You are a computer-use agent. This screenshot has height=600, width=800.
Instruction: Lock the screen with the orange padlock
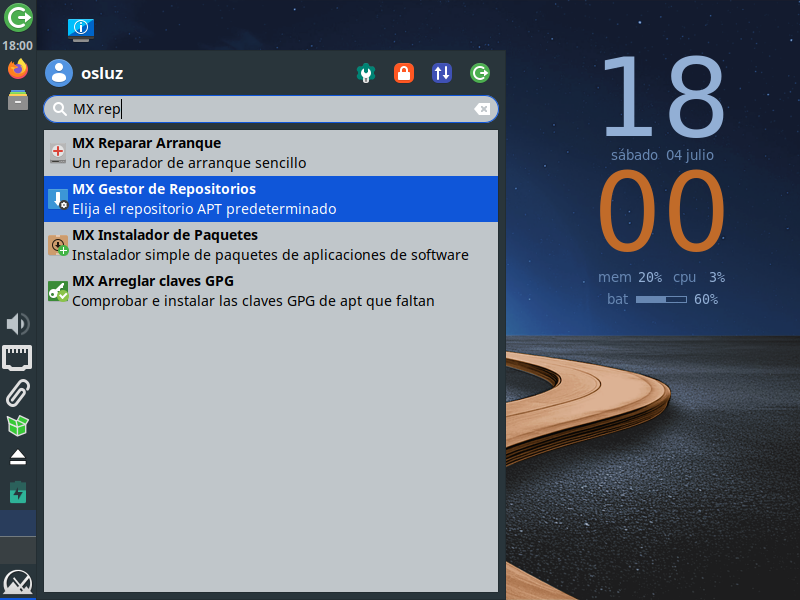[x=404, y=73]
